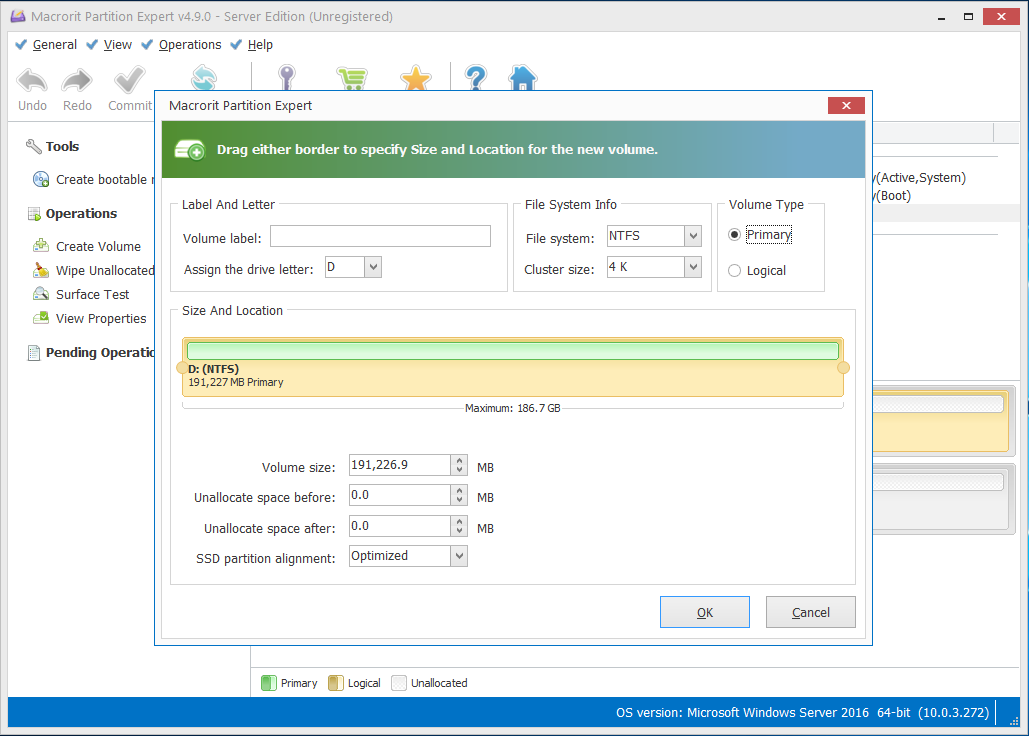The width and height of the screenshot is (1029, 736).
Task: Click the Pending Operations clipboard icon
Action: point(33,353)
